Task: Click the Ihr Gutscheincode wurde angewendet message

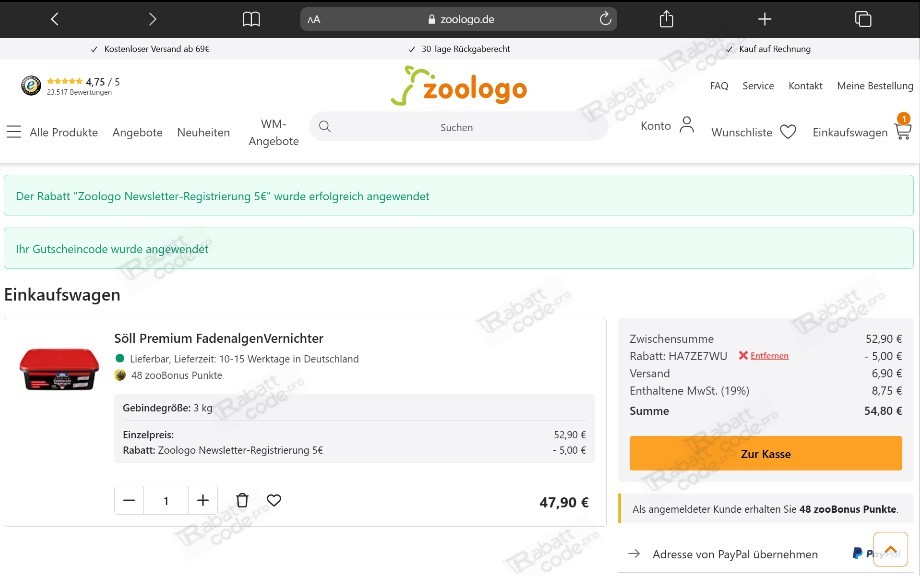Action: tap(458, 249)
